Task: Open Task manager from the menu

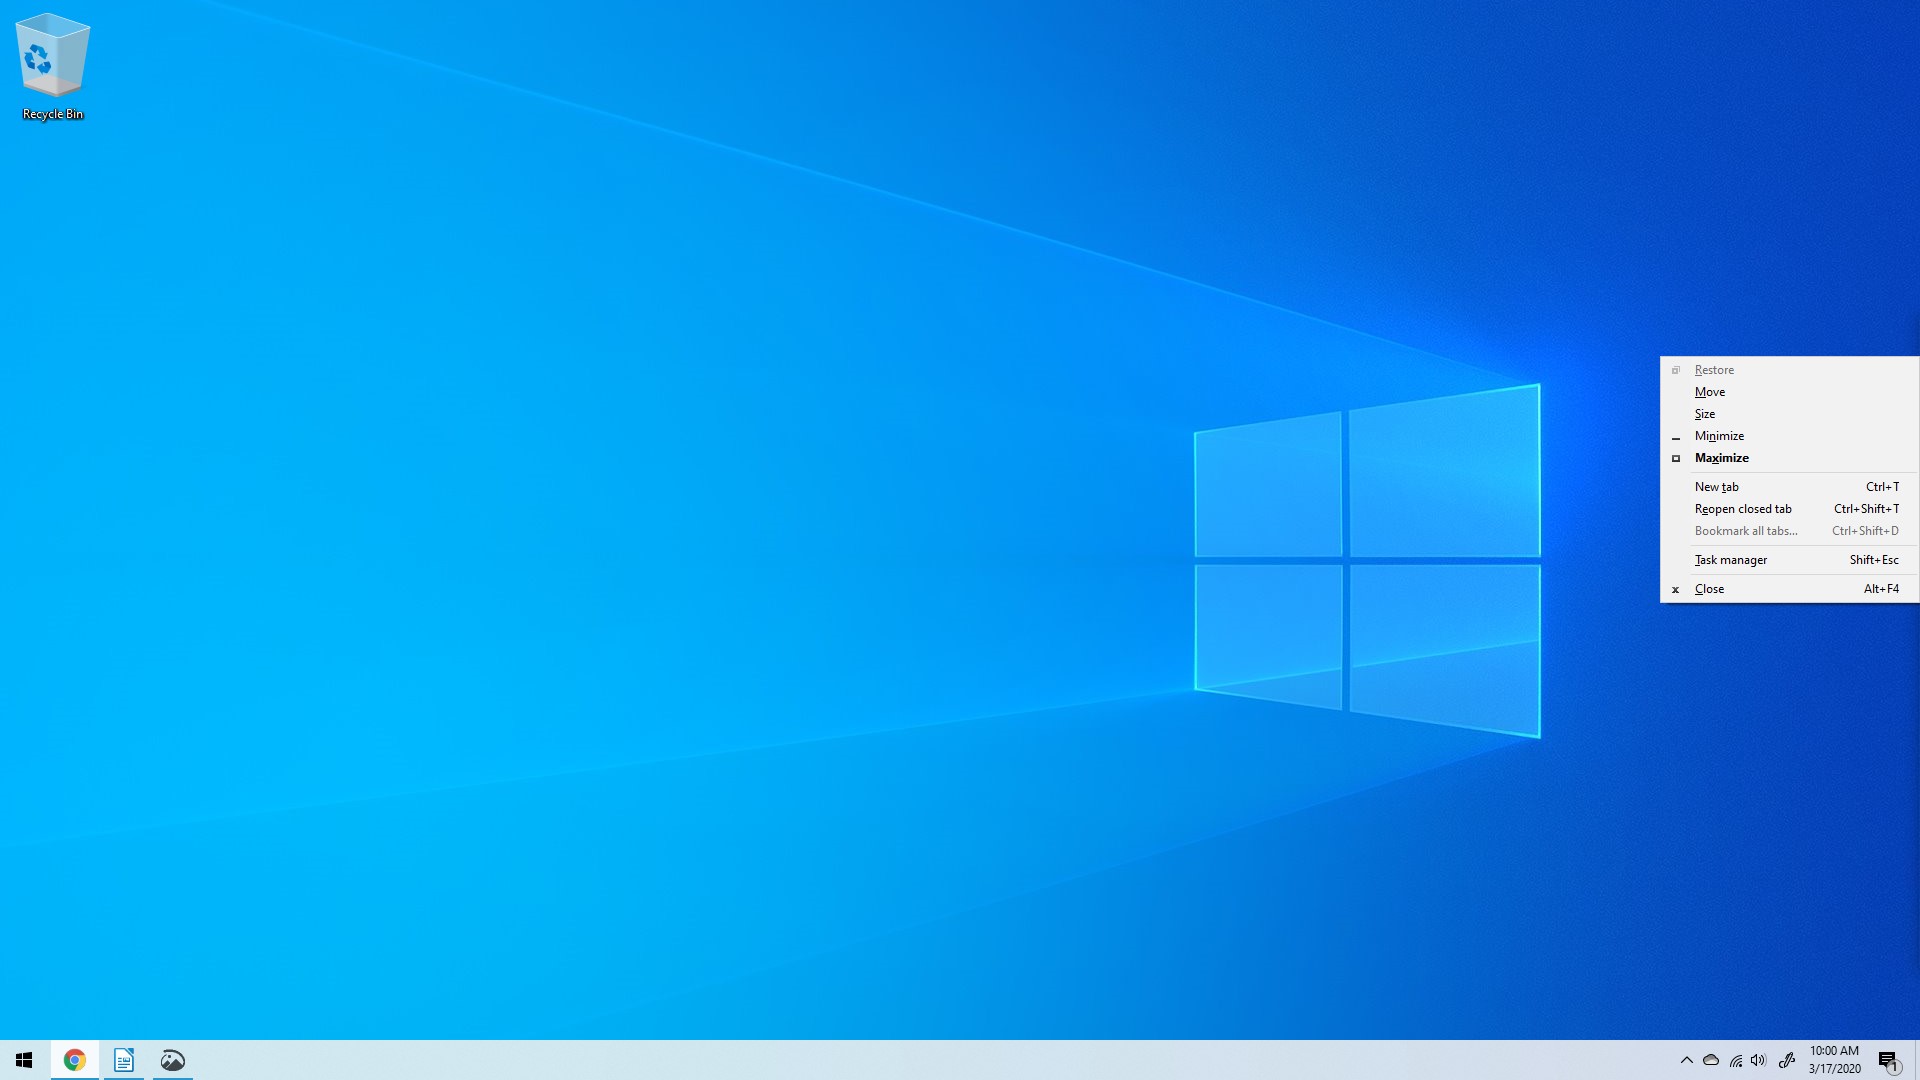Action: (x=1790, y=560)
